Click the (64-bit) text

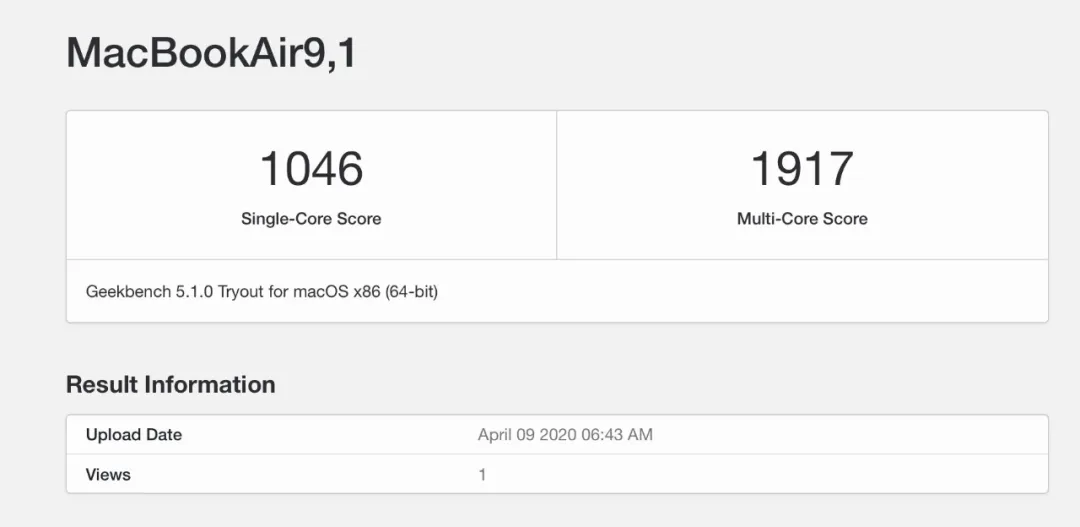point(412,291)
